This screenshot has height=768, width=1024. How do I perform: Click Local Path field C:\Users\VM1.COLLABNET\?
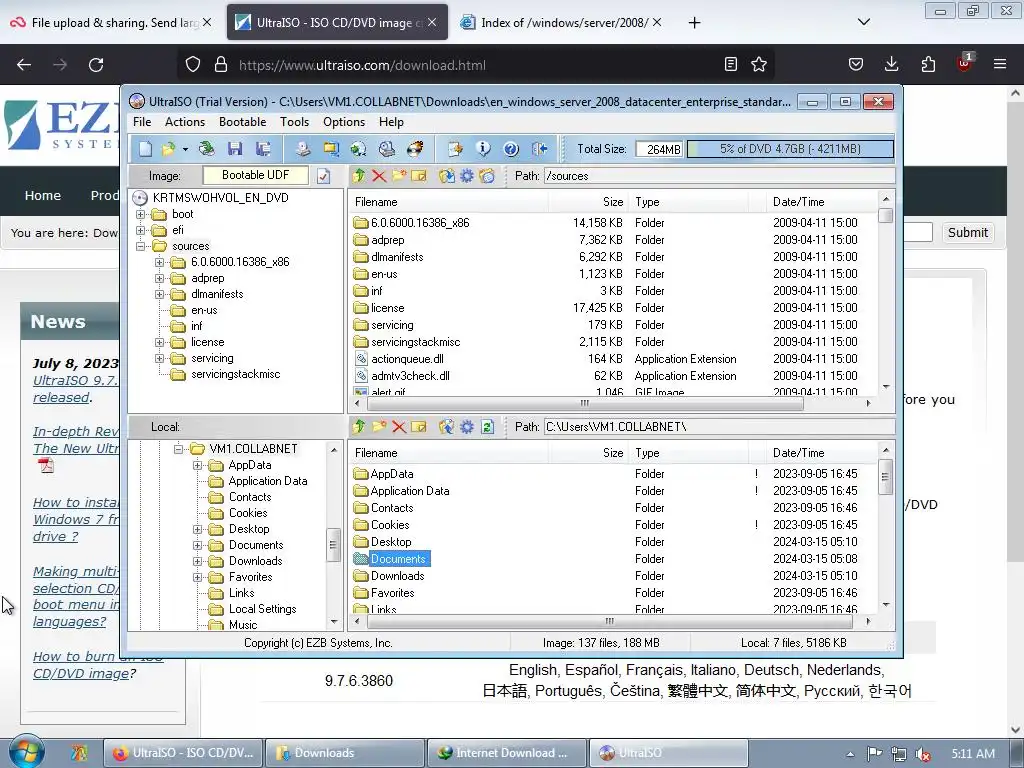point(719,426)
